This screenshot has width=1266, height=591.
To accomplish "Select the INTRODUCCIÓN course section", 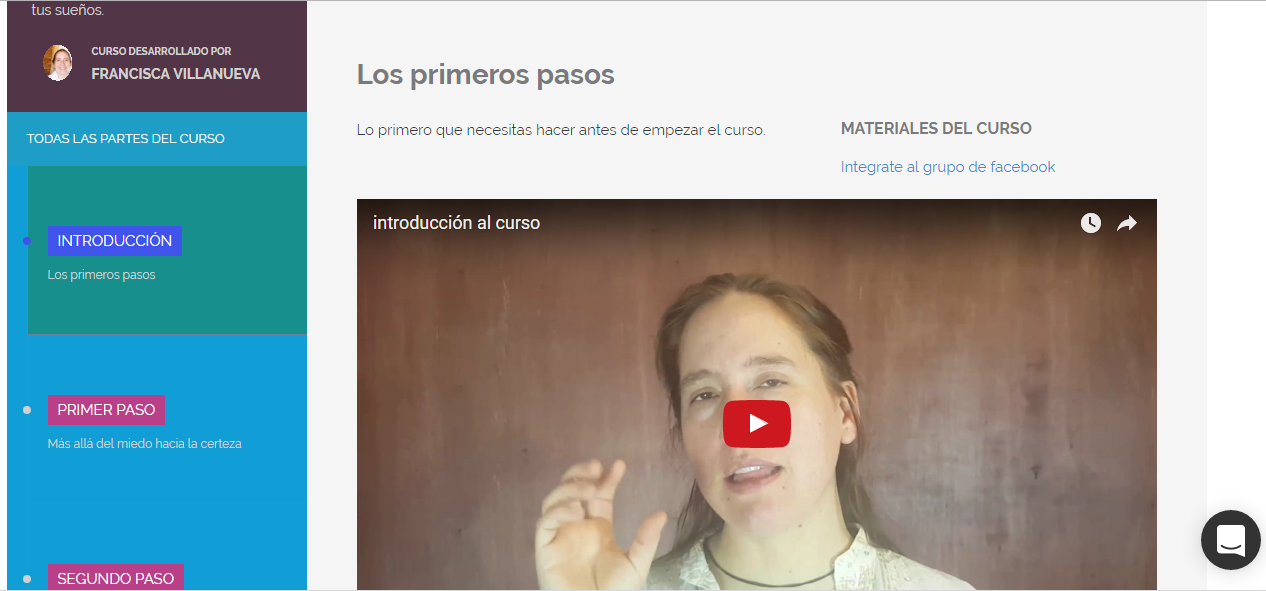I will [115, 241].
